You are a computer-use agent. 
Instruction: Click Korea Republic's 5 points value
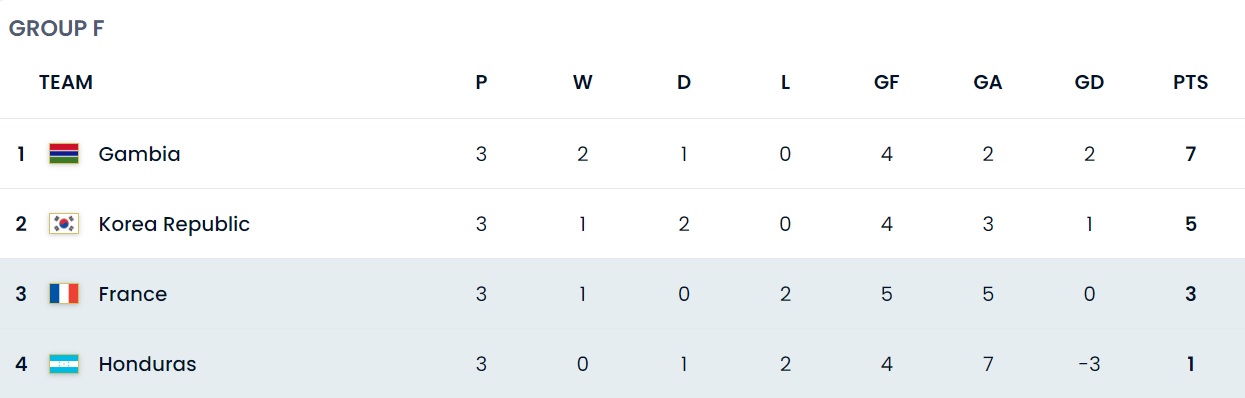1191,224
